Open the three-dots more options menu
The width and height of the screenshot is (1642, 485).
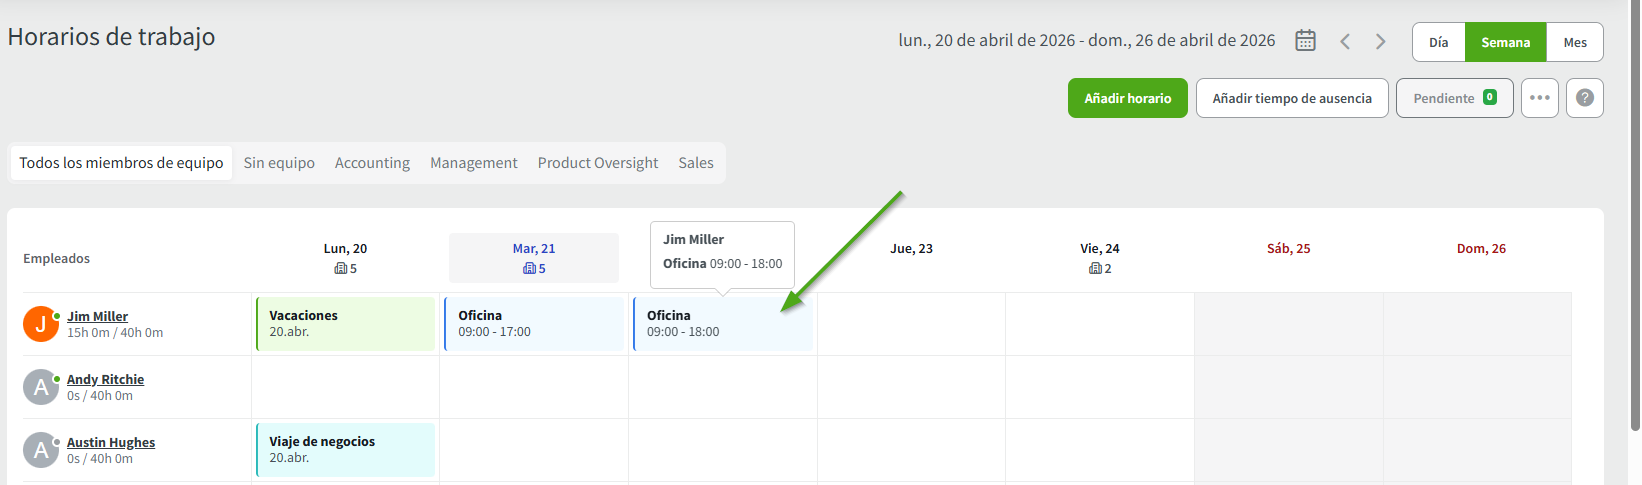pyautogui.click(x=1539, y=98)
